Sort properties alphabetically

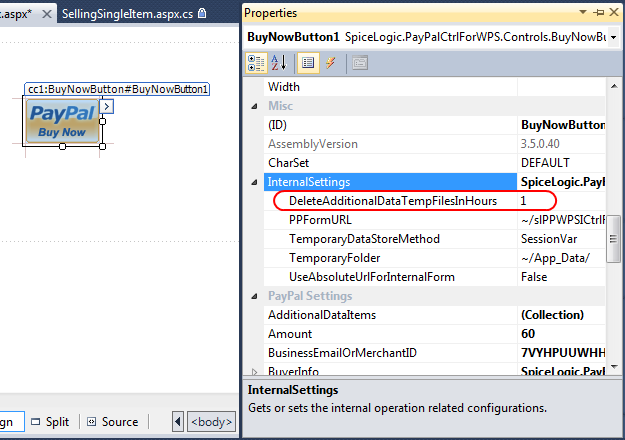tap(281, 62)
